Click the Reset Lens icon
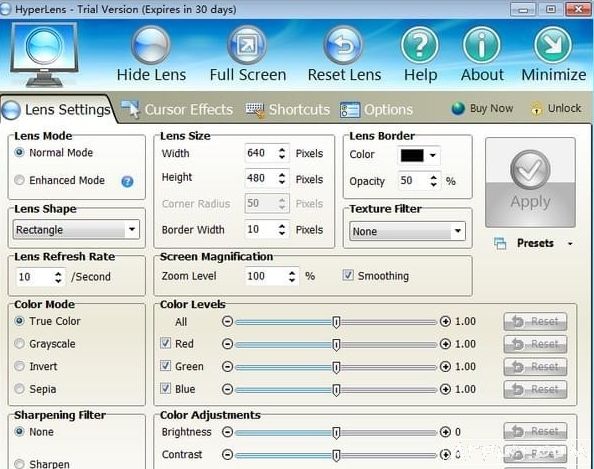The image size is (594, 469). (x=343, y=45)
